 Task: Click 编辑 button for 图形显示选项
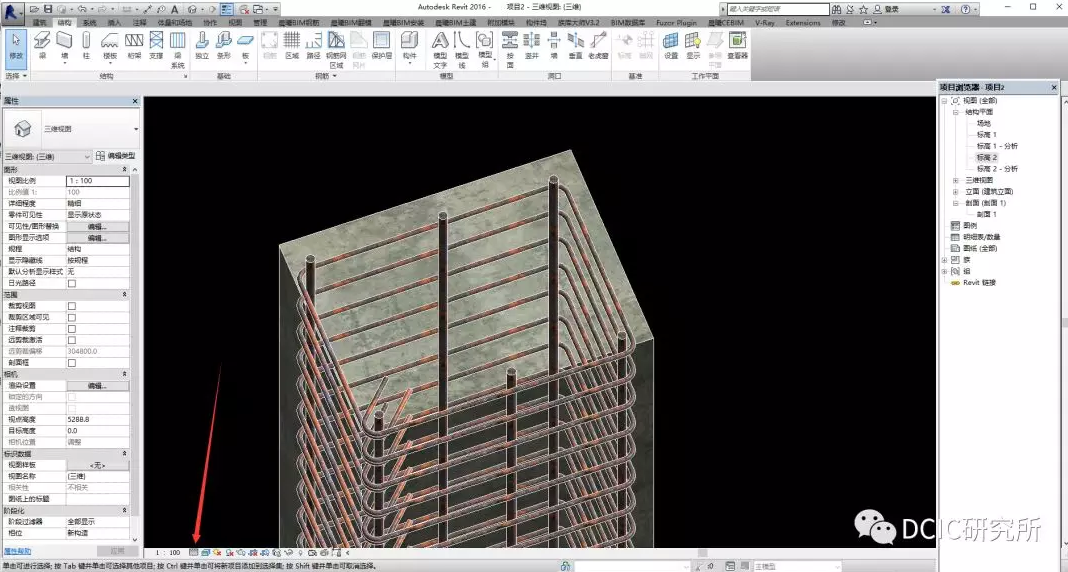coord(97,238)
